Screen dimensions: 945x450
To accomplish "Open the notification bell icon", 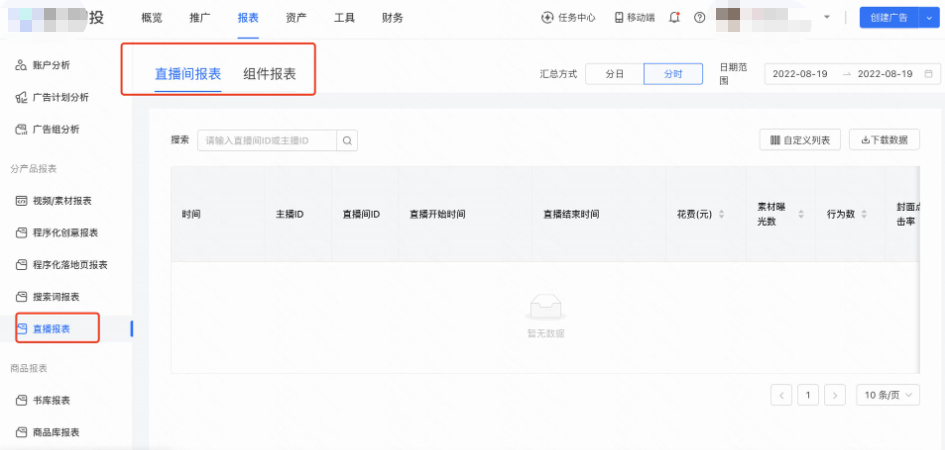I will 675,17.
